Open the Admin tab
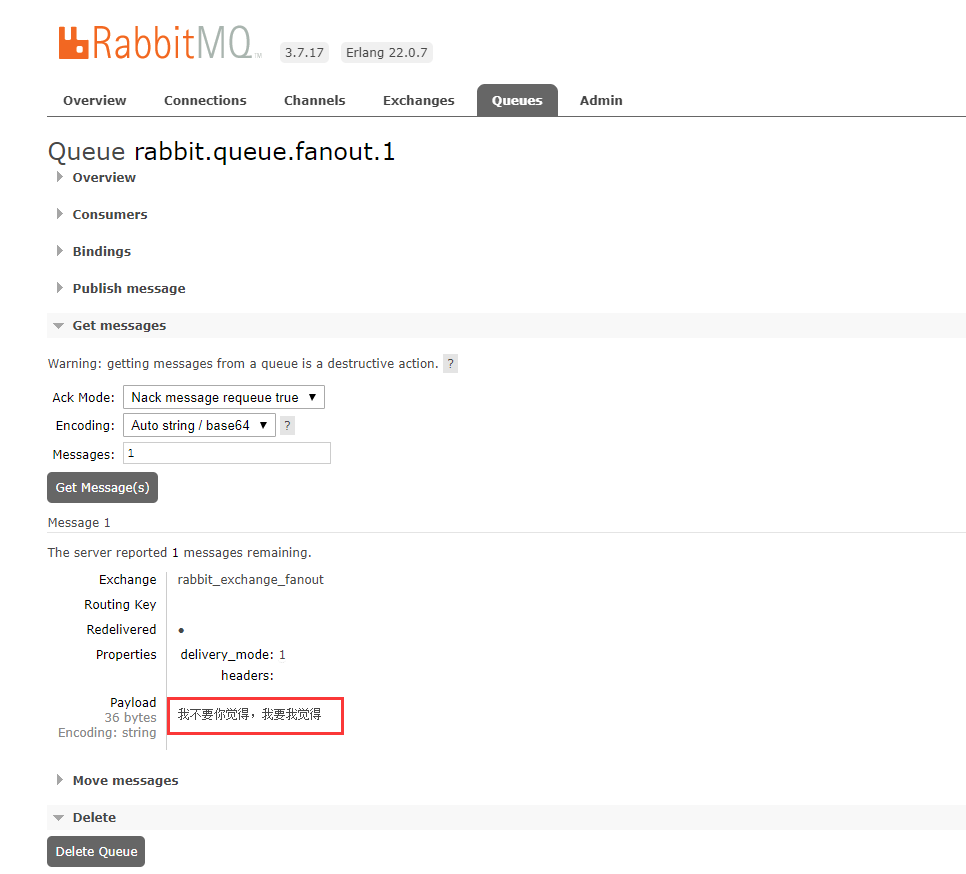The width and height of the screenshot is (966, 874). click(x=601, y=100)
